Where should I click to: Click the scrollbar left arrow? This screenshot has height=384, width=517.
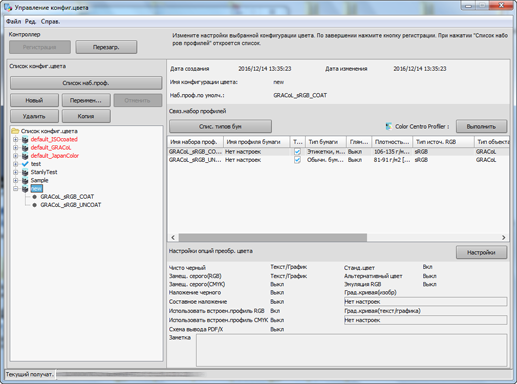click(x=173, y=237)
